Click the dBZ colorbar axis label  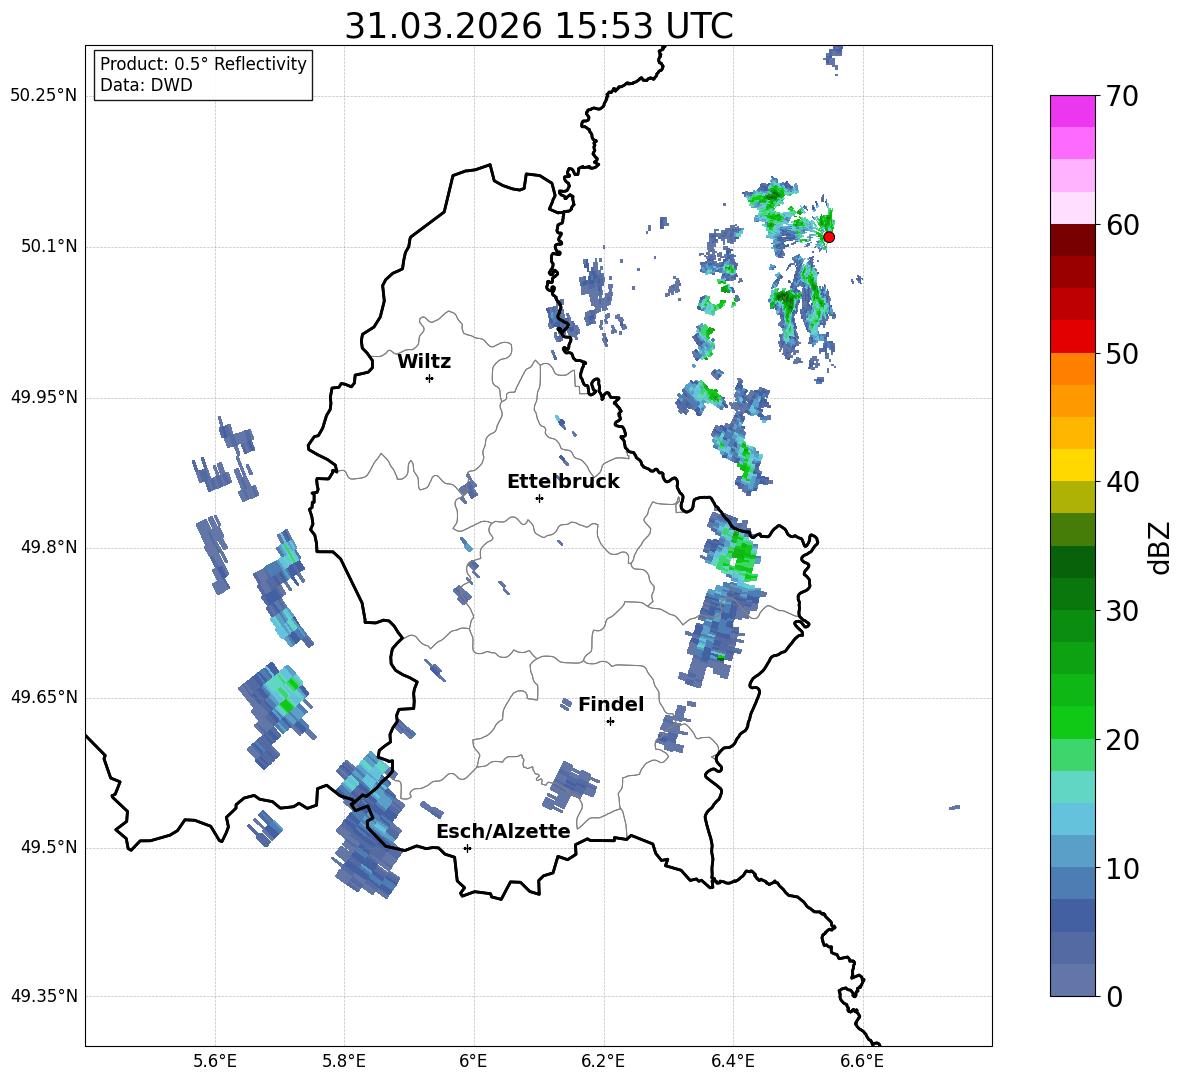pos(1161,547)
